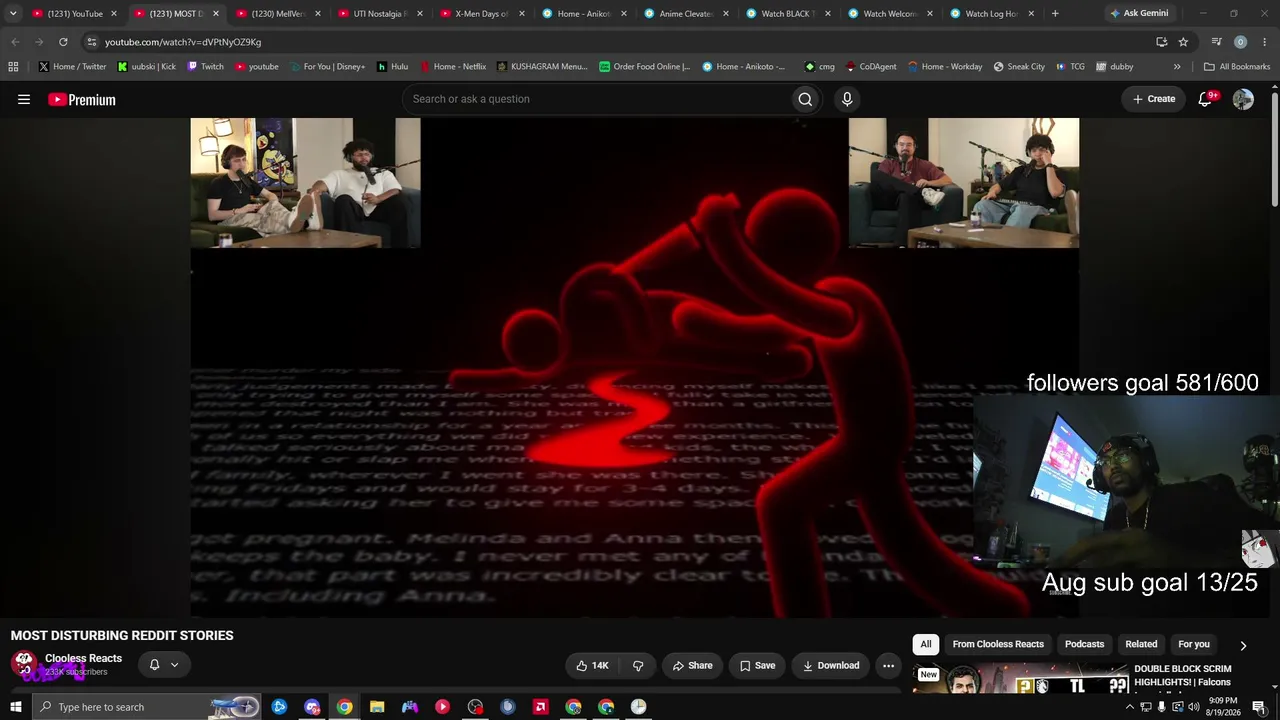Reload the page
This screenshot has height=720, width=1280.
(63, 42)
